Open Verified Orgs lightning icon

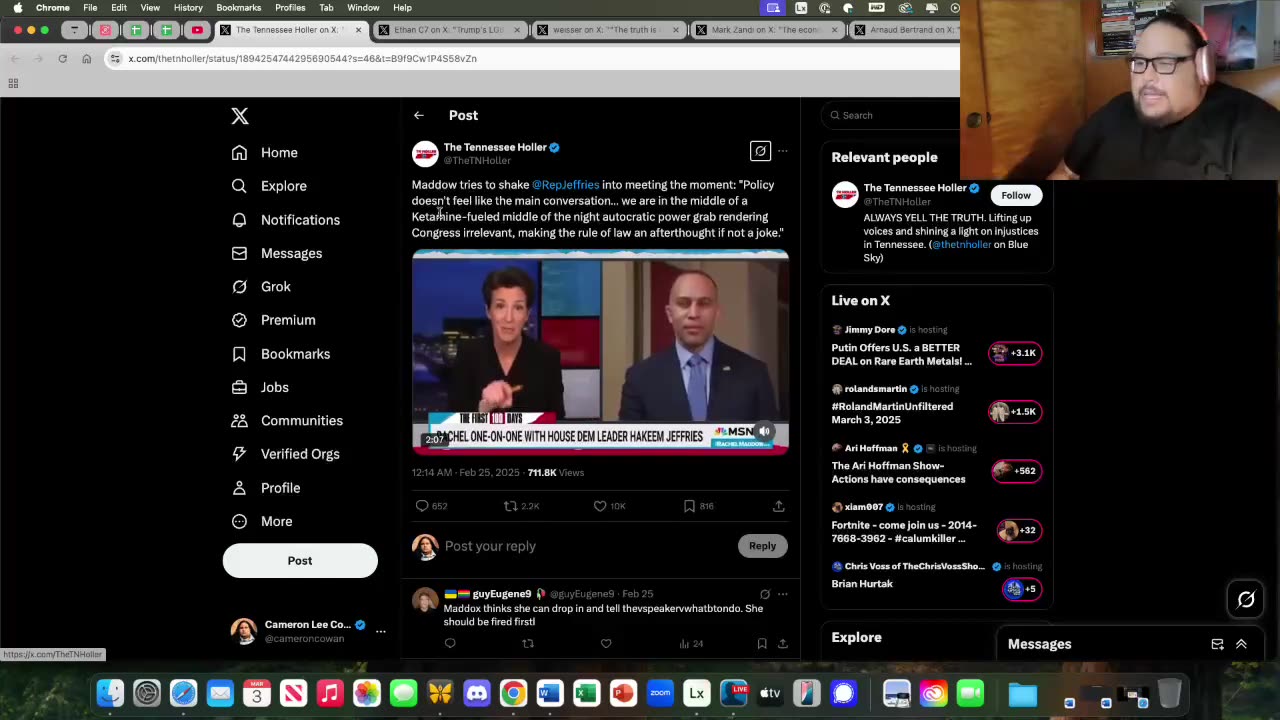pos(239,454)
